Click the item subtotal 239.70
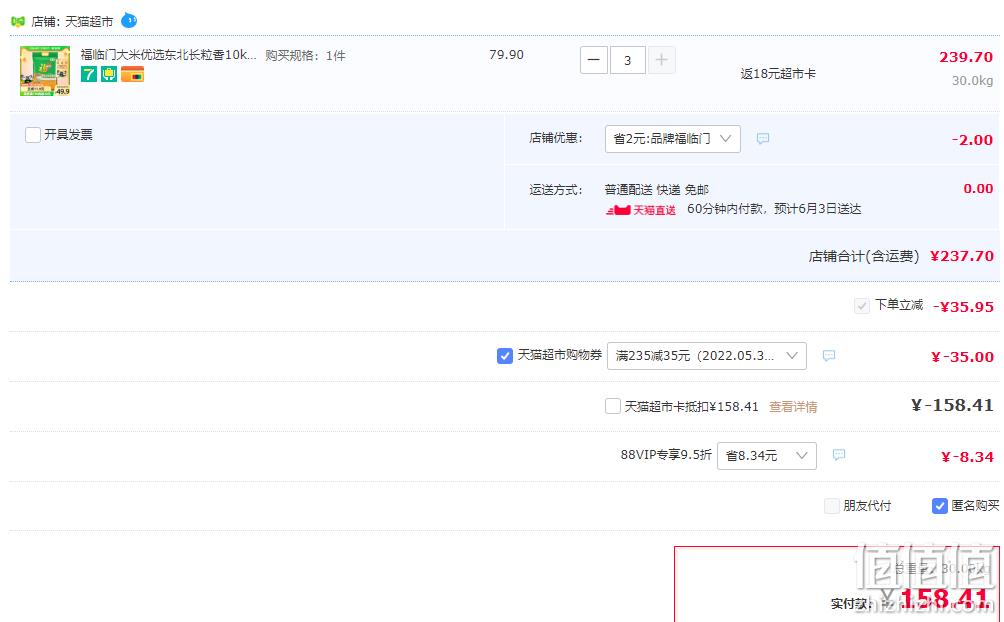 (x=966, y=57)
